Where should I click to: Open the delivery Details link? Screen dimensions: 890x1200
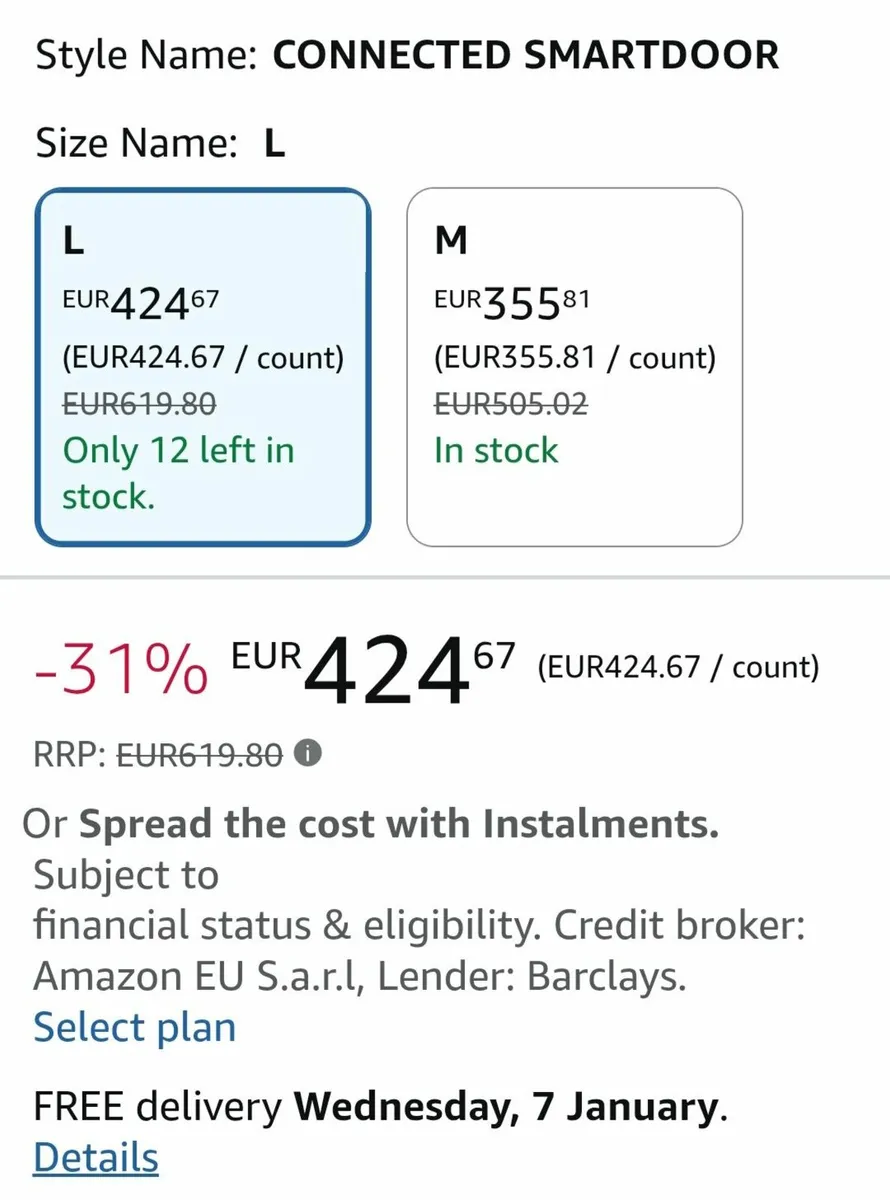(x=96, y=1158)
